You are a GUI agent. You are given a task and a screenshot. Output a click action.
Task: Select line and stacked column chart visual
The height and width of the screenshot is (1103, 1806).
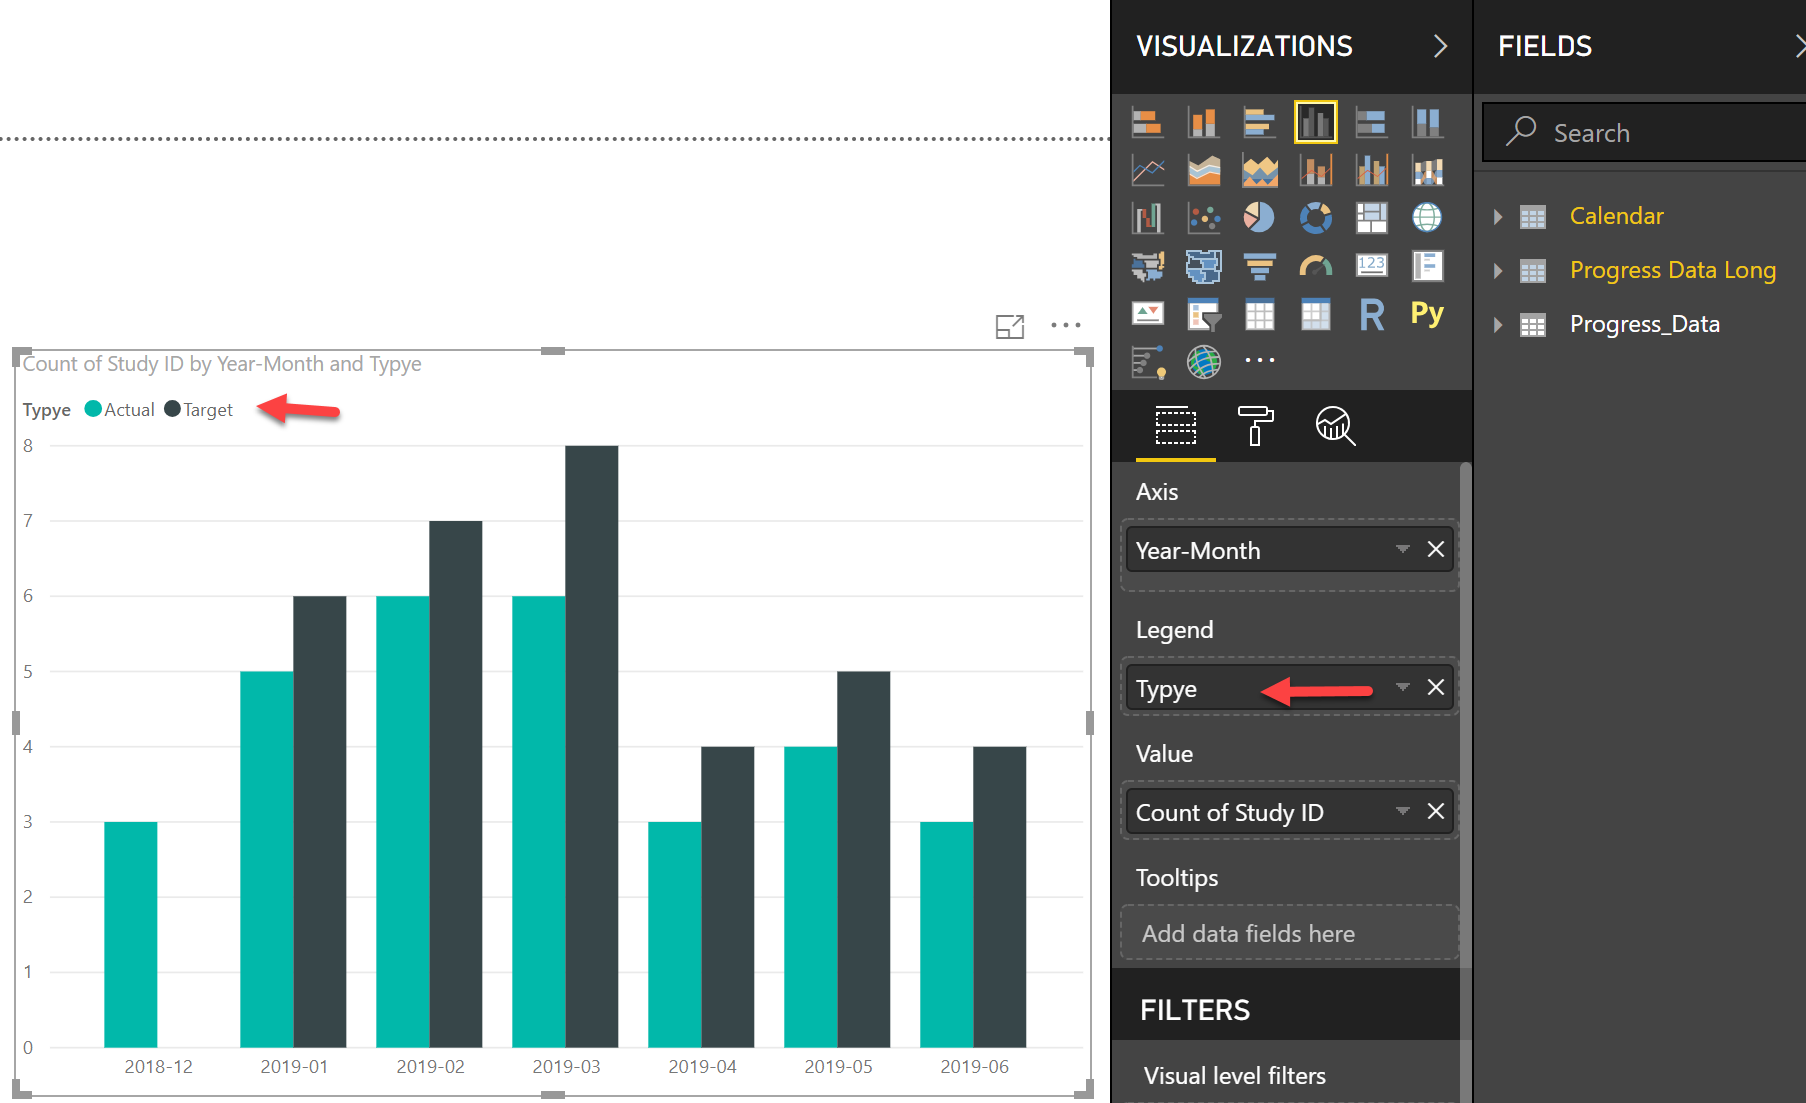(x=1315, y=171)
